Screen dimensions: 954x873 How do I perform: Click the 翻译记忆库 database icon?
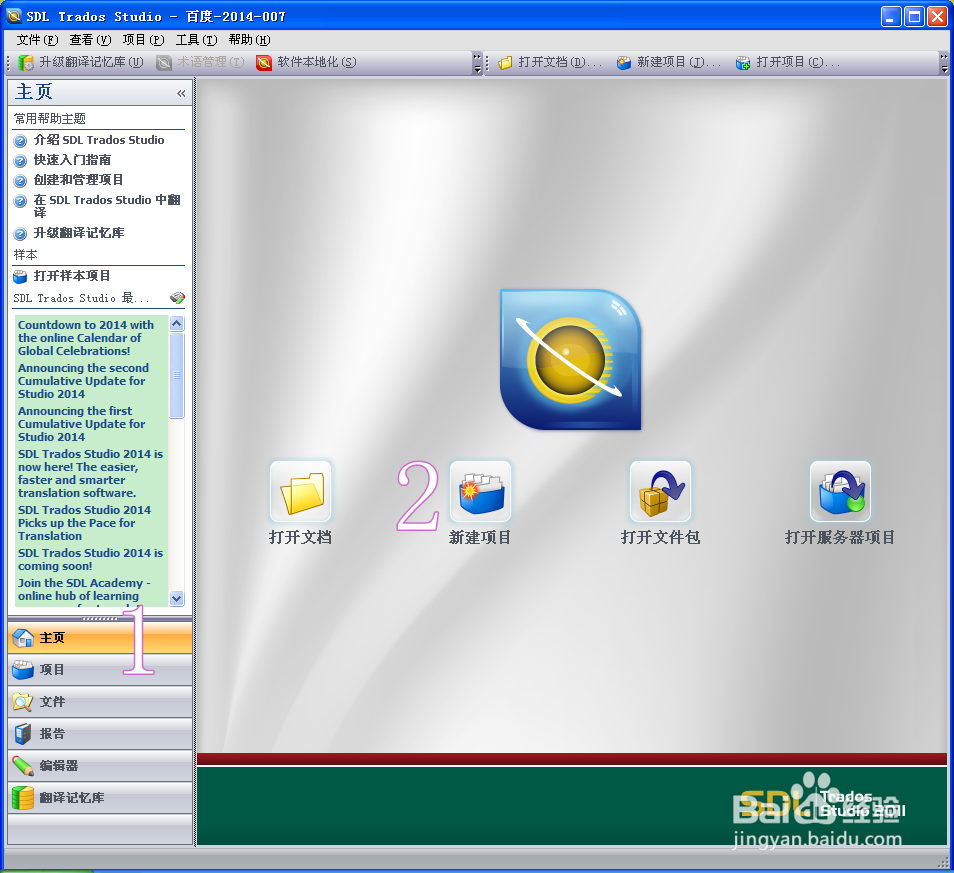click(x=23, y=798)
